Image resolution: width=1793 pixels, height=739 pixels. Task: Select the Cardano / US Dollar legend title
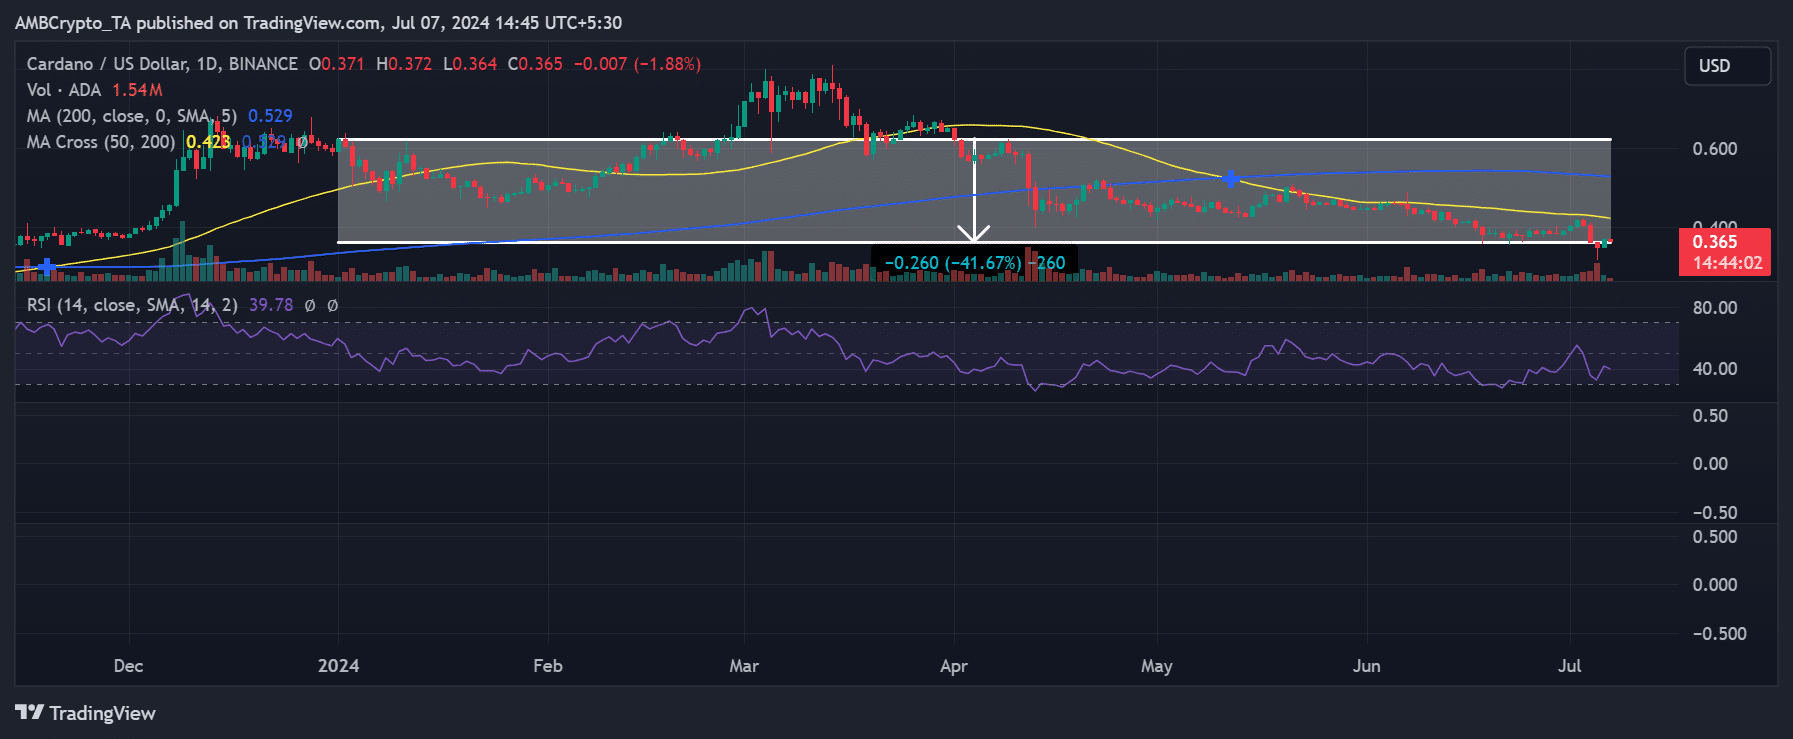pos(162,64)
